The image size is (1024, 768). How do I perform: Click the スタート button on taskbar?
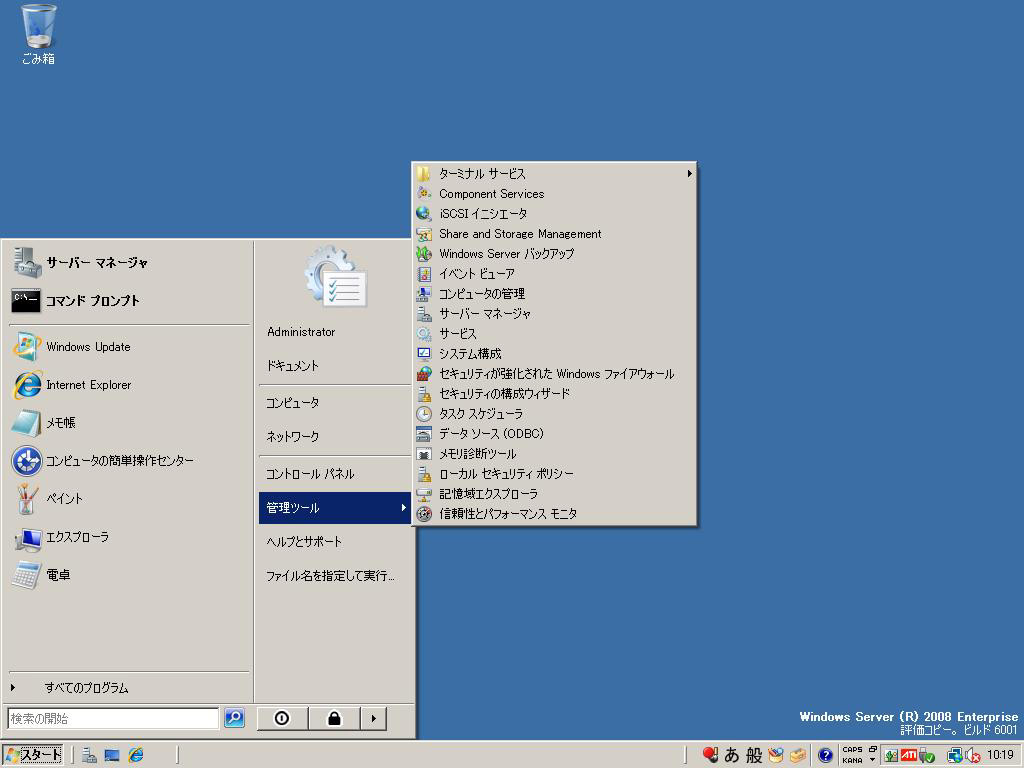click(33, 755)
